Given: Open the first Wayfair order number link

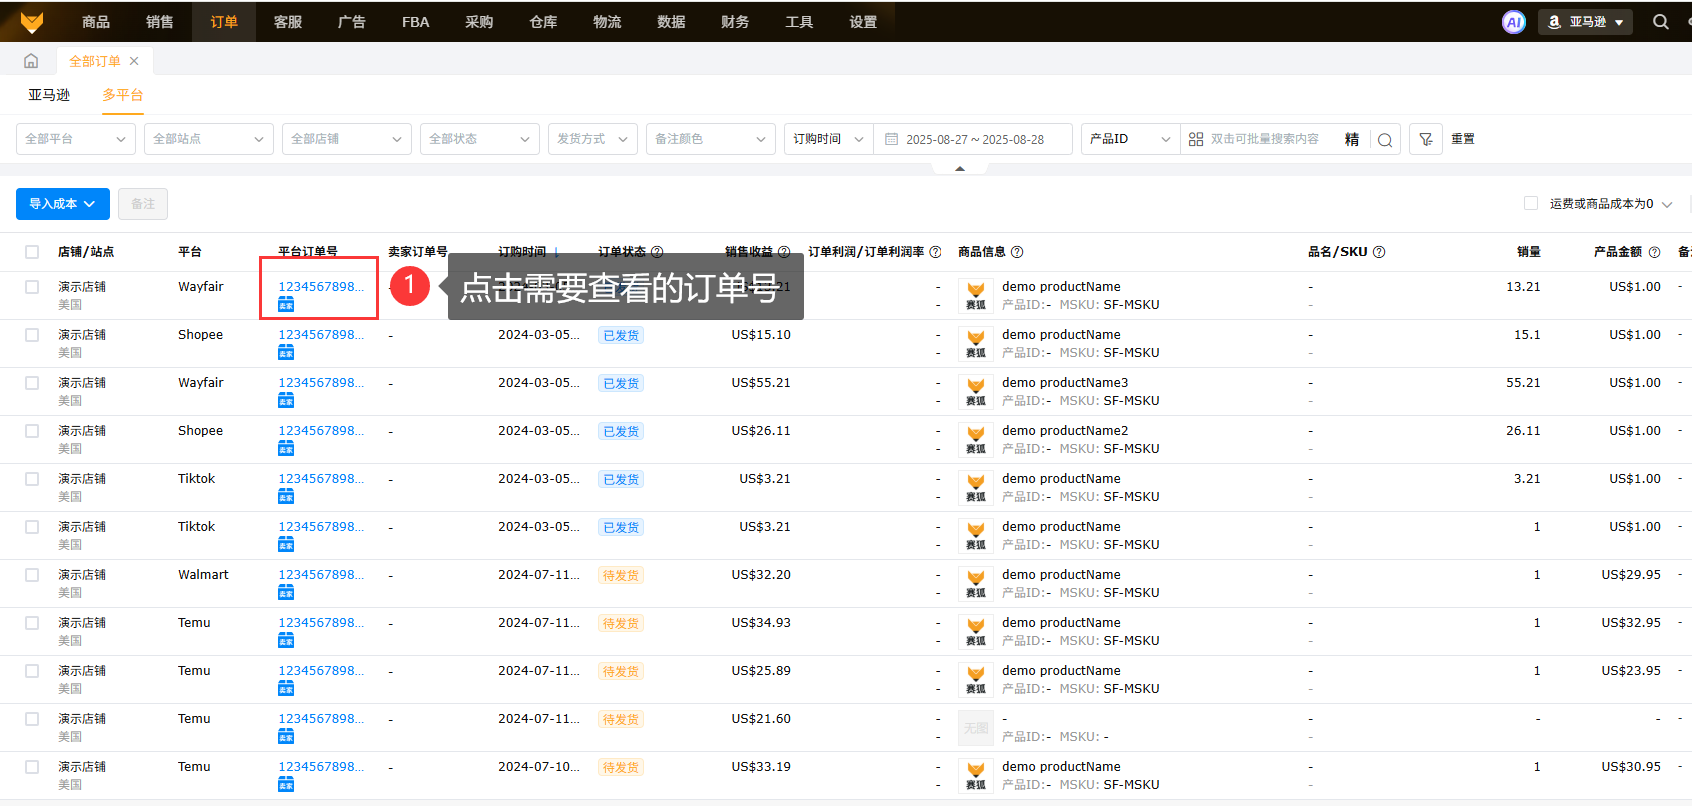Looking at the screenshot, I should click(x=320, y=287).
